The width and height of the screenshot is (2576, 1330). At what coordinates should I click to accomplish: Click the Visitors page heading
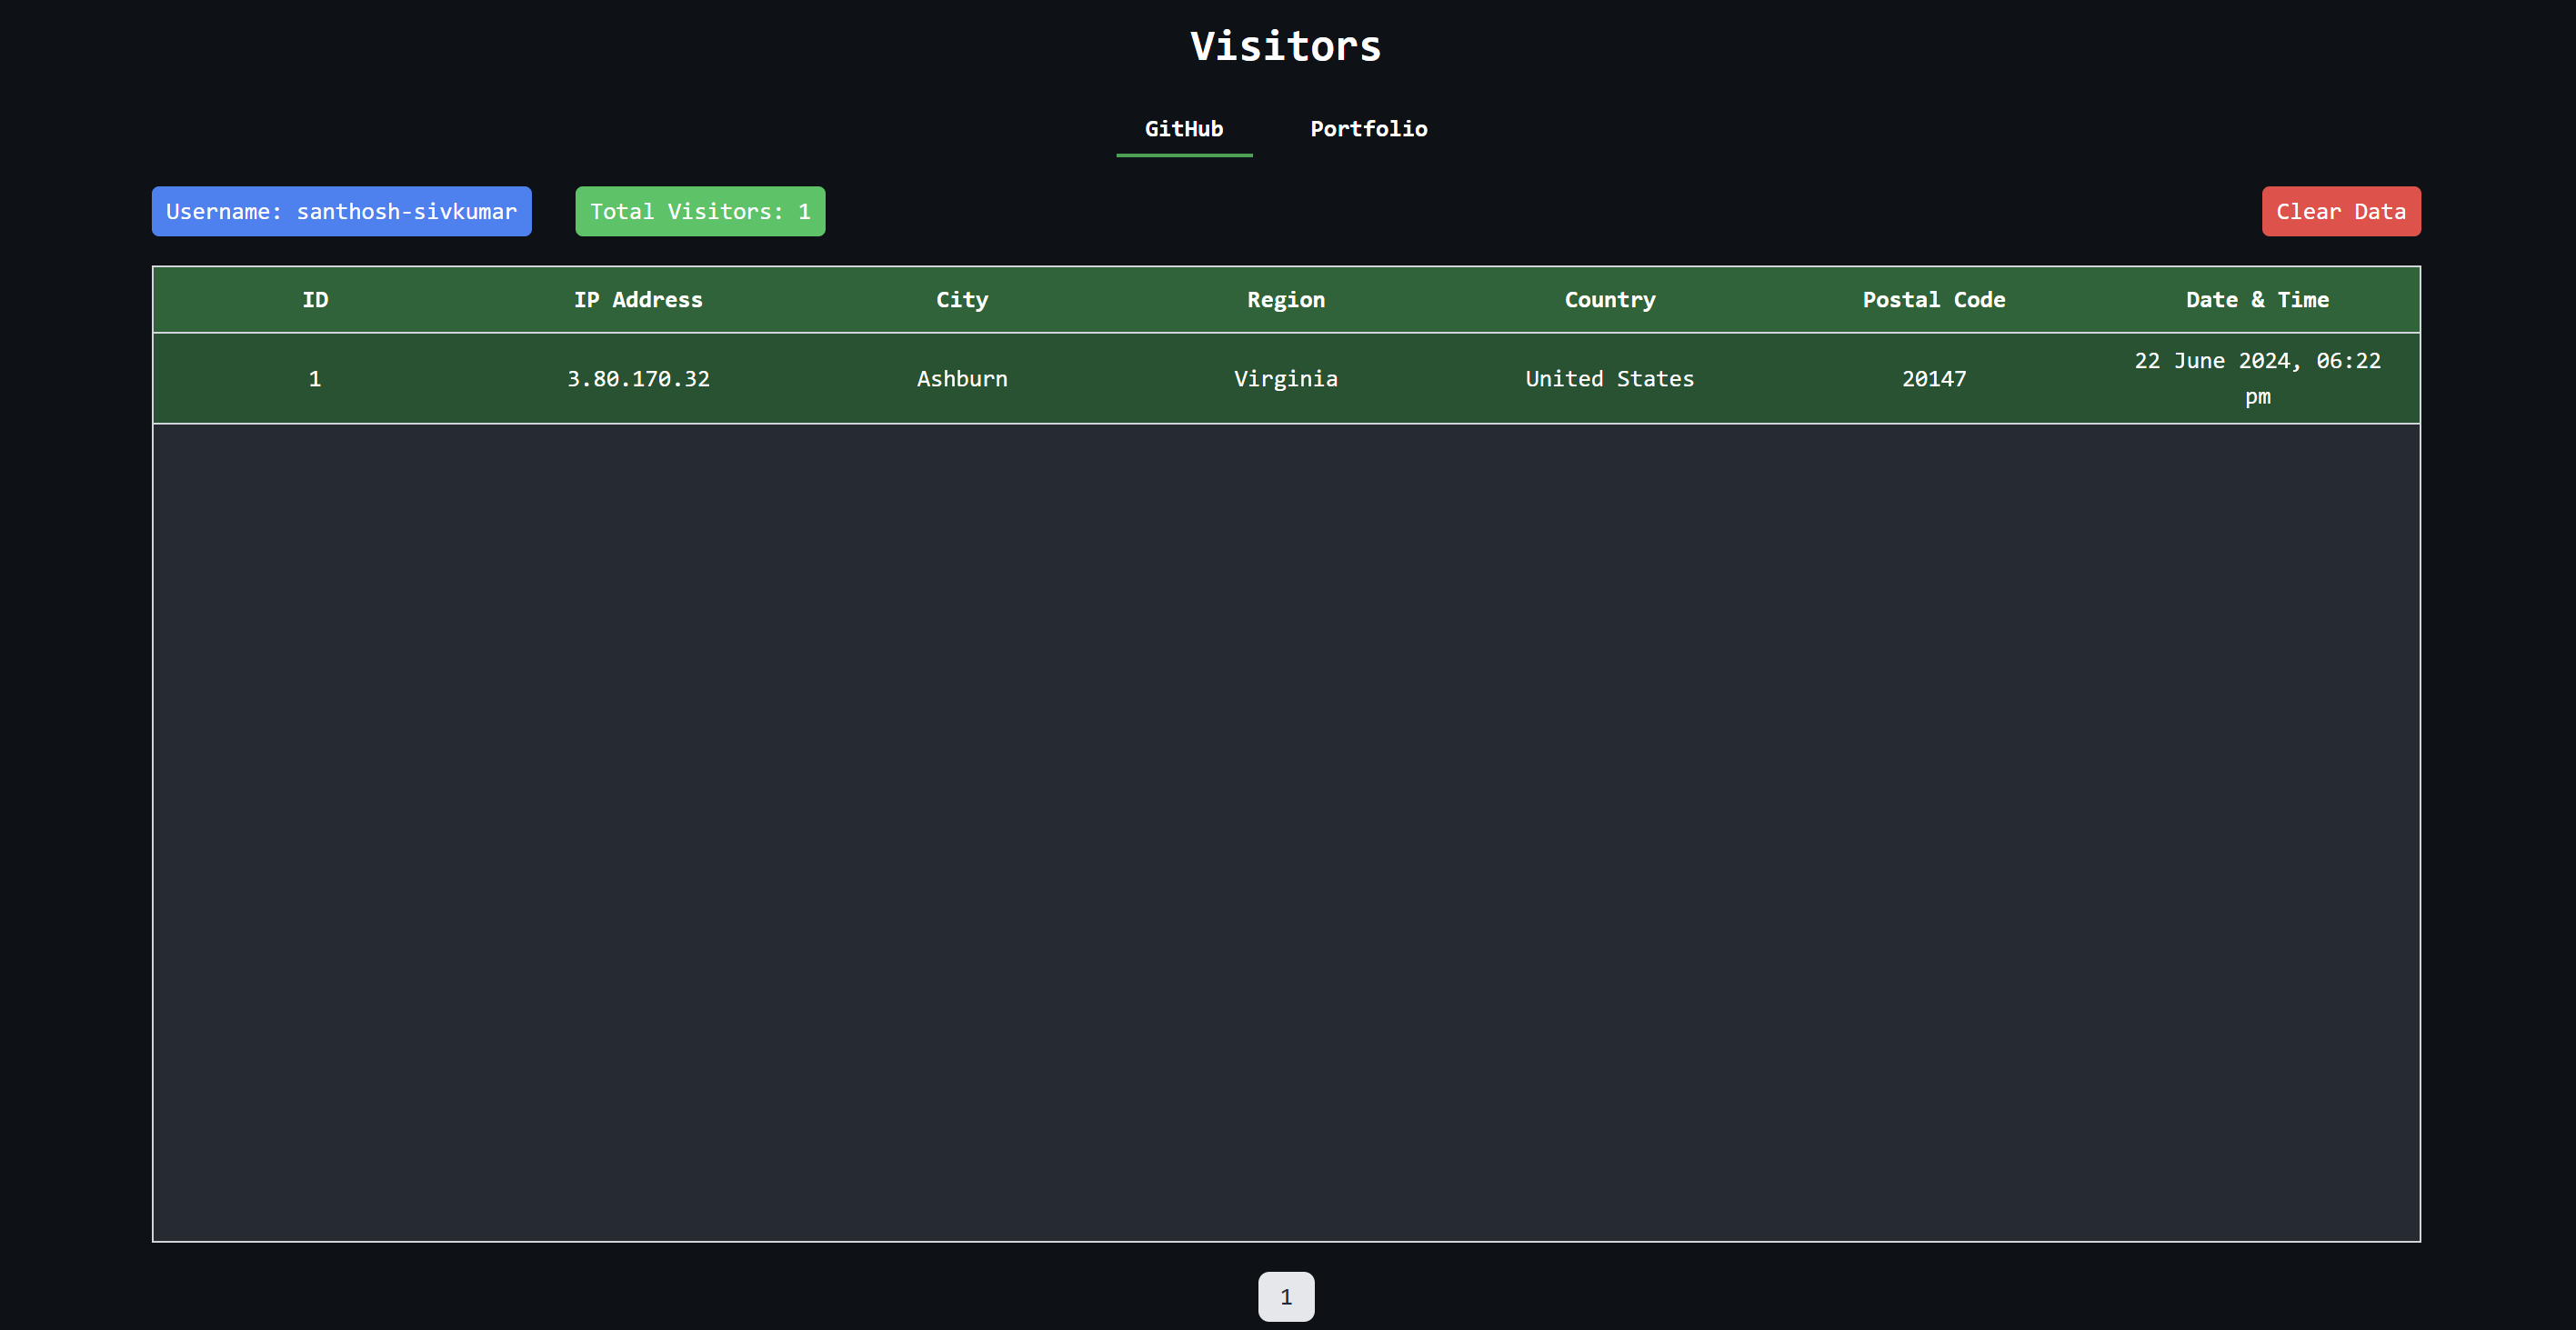coord(1286,47)
